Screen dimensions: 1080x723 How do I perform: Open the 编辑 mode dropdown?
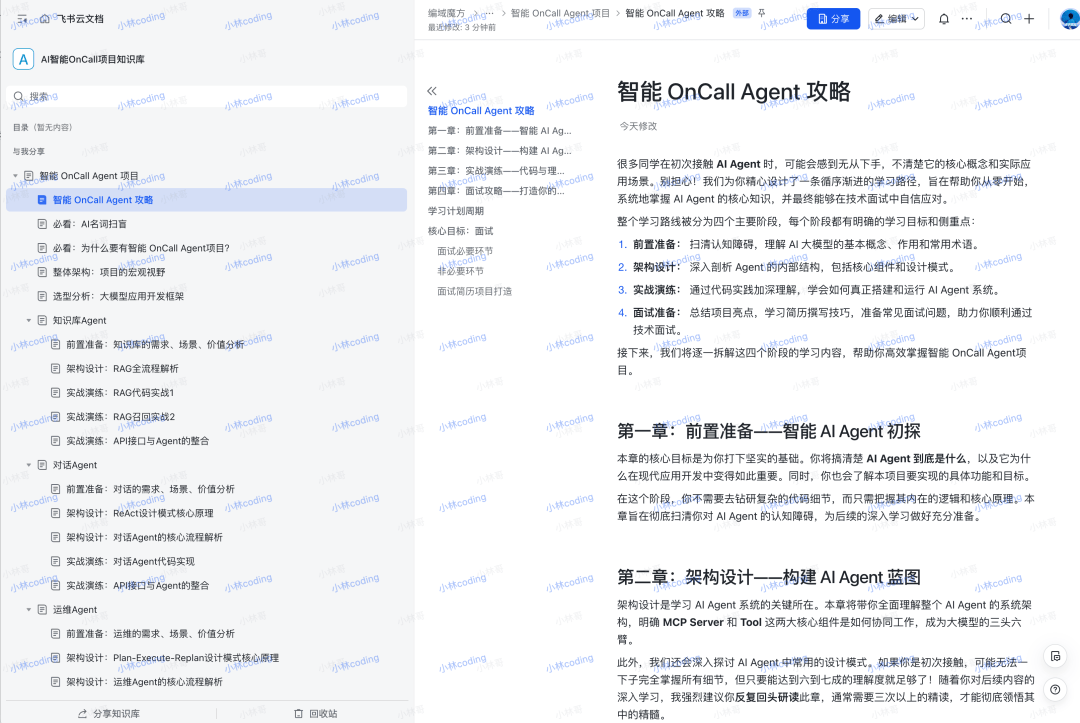(x=896, y=19)
